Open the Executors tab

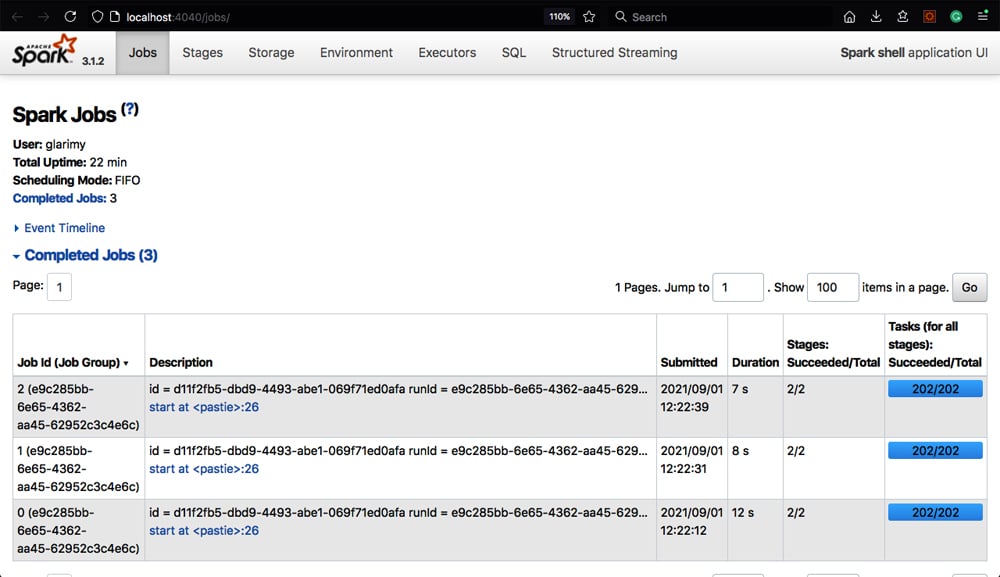pos(447,53)
